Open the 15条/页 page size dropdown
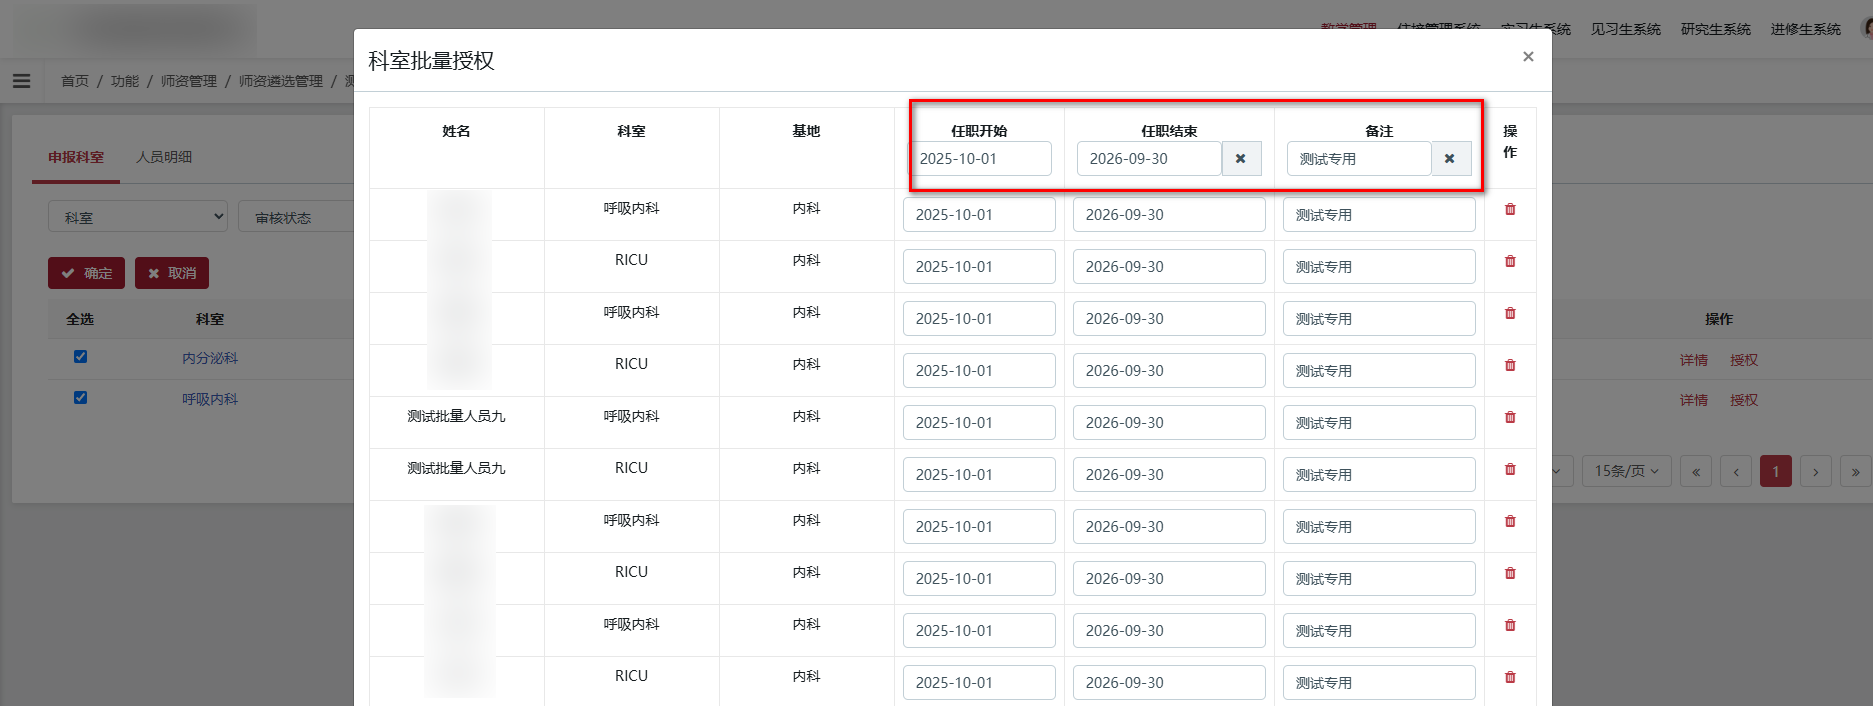1873x706 pixels. (1627, 471)
